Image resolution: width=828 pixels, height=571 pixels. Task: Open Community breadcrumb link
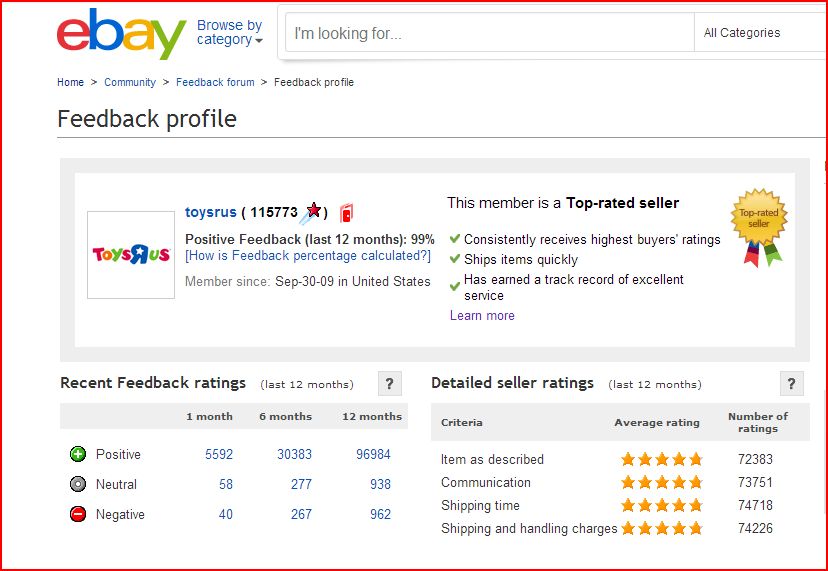(x=130, y=82)
